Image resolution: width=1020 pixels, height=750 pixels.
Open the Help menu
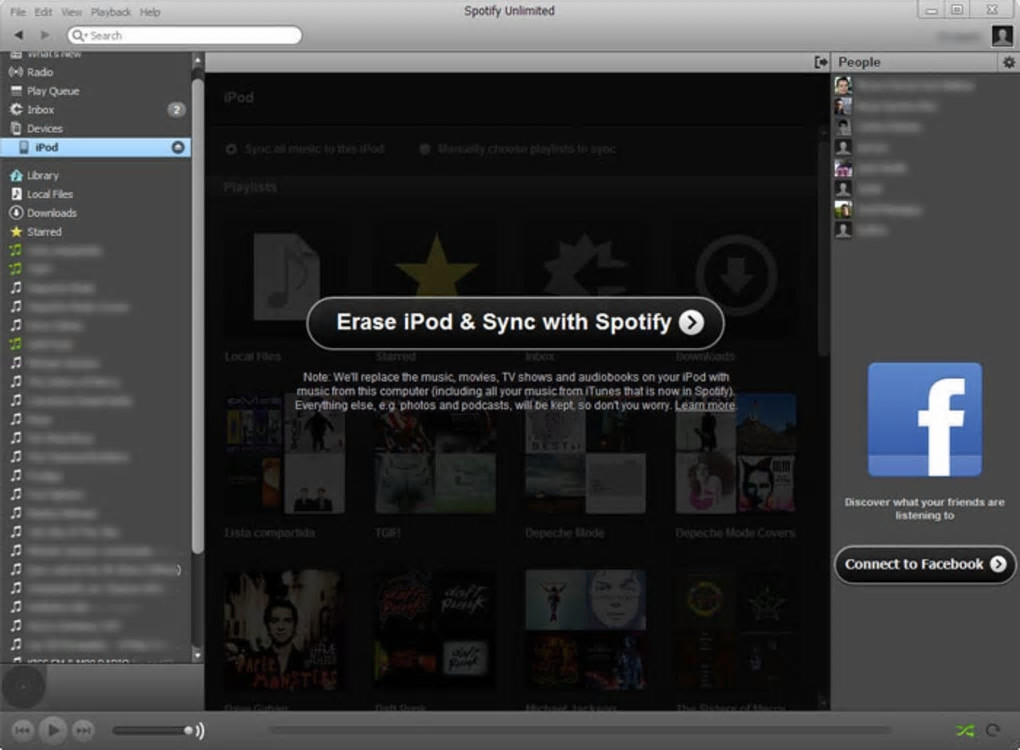(x=150, y=12)
